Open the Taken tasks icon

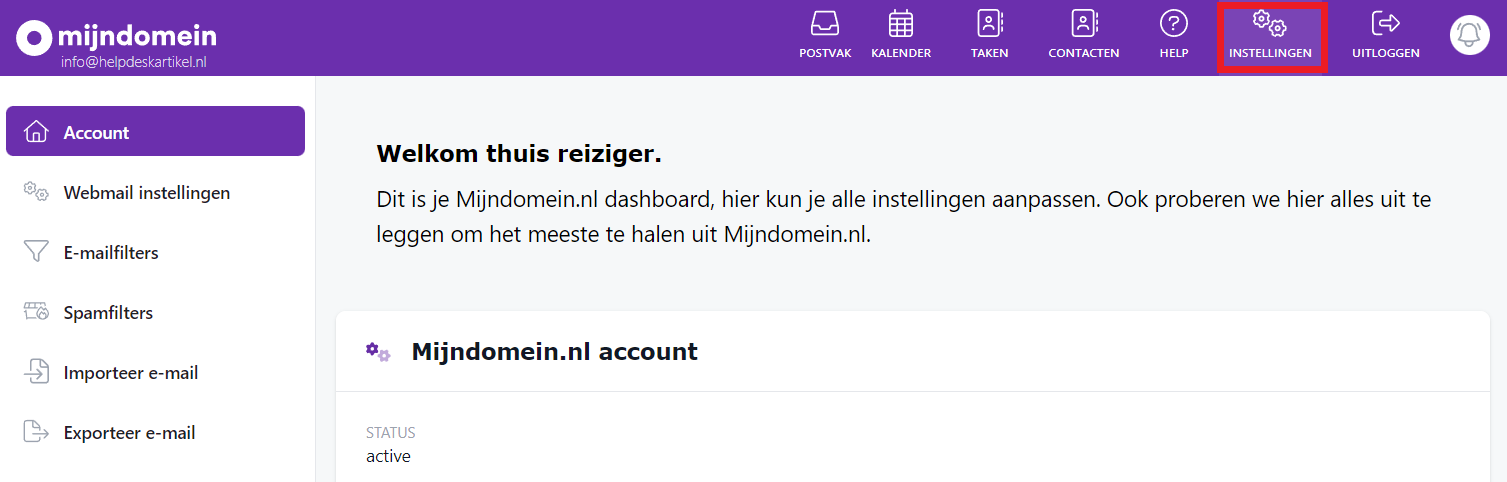989,24
